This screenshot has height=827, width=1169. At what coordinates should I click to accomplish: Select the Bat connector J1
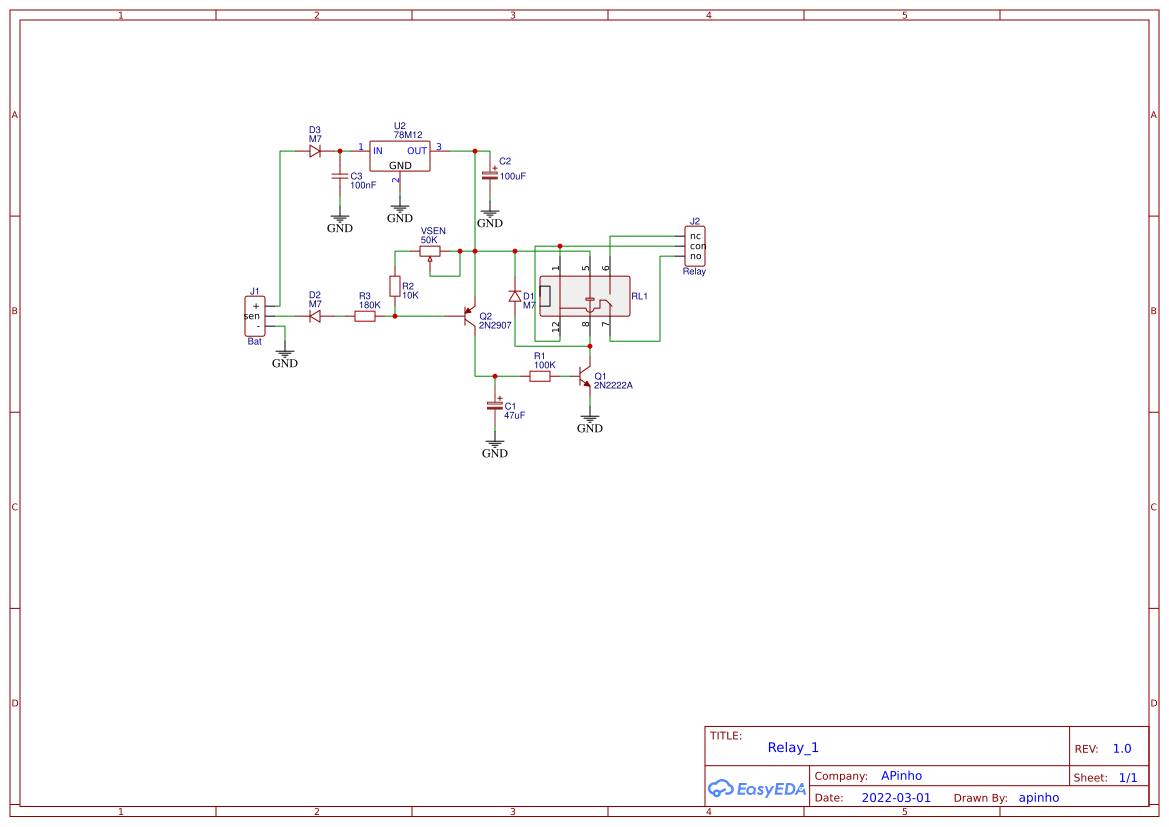[x=255, y=314]
